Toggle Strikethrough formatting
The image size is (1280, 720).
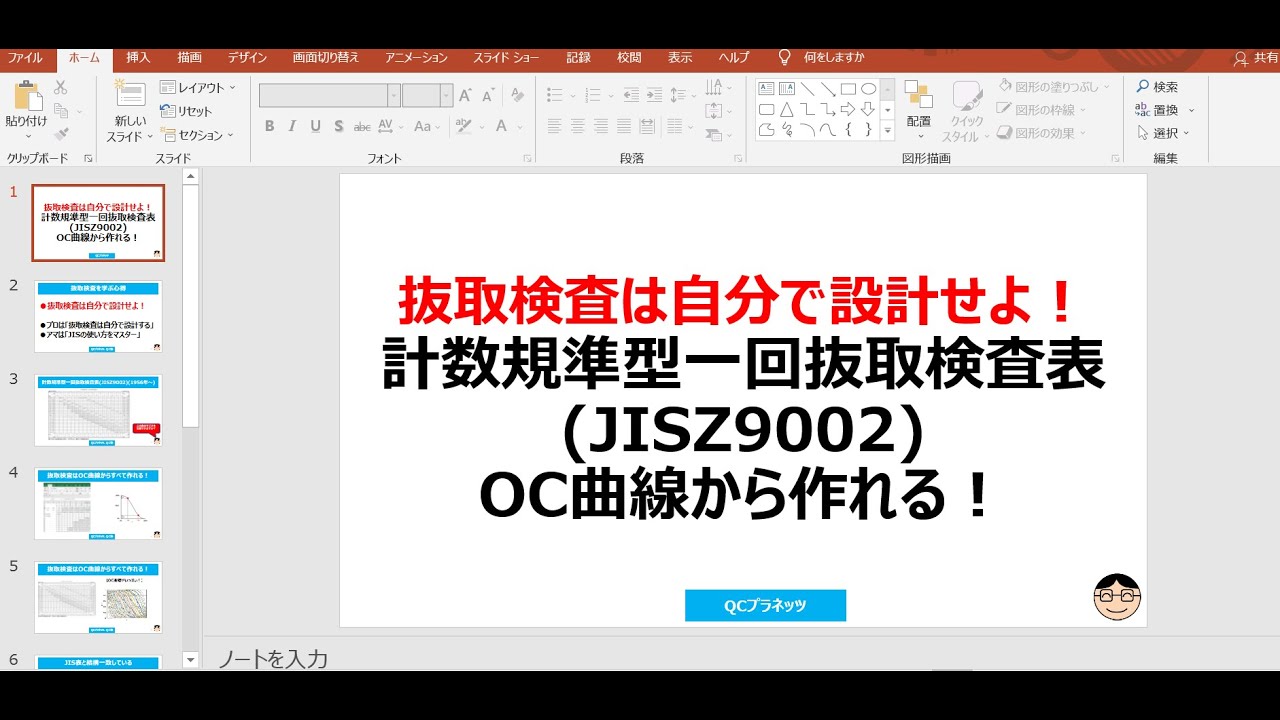pyautogui.click(x=362, y=126)
